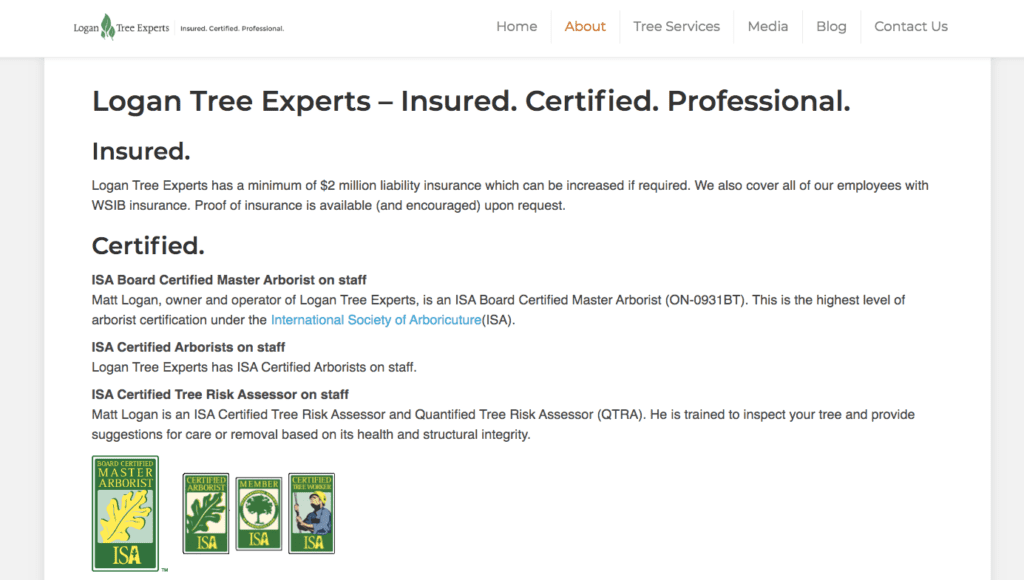Navigate to Contact Us
Viewport: 1024px width, 580px height.
[911, 27]
